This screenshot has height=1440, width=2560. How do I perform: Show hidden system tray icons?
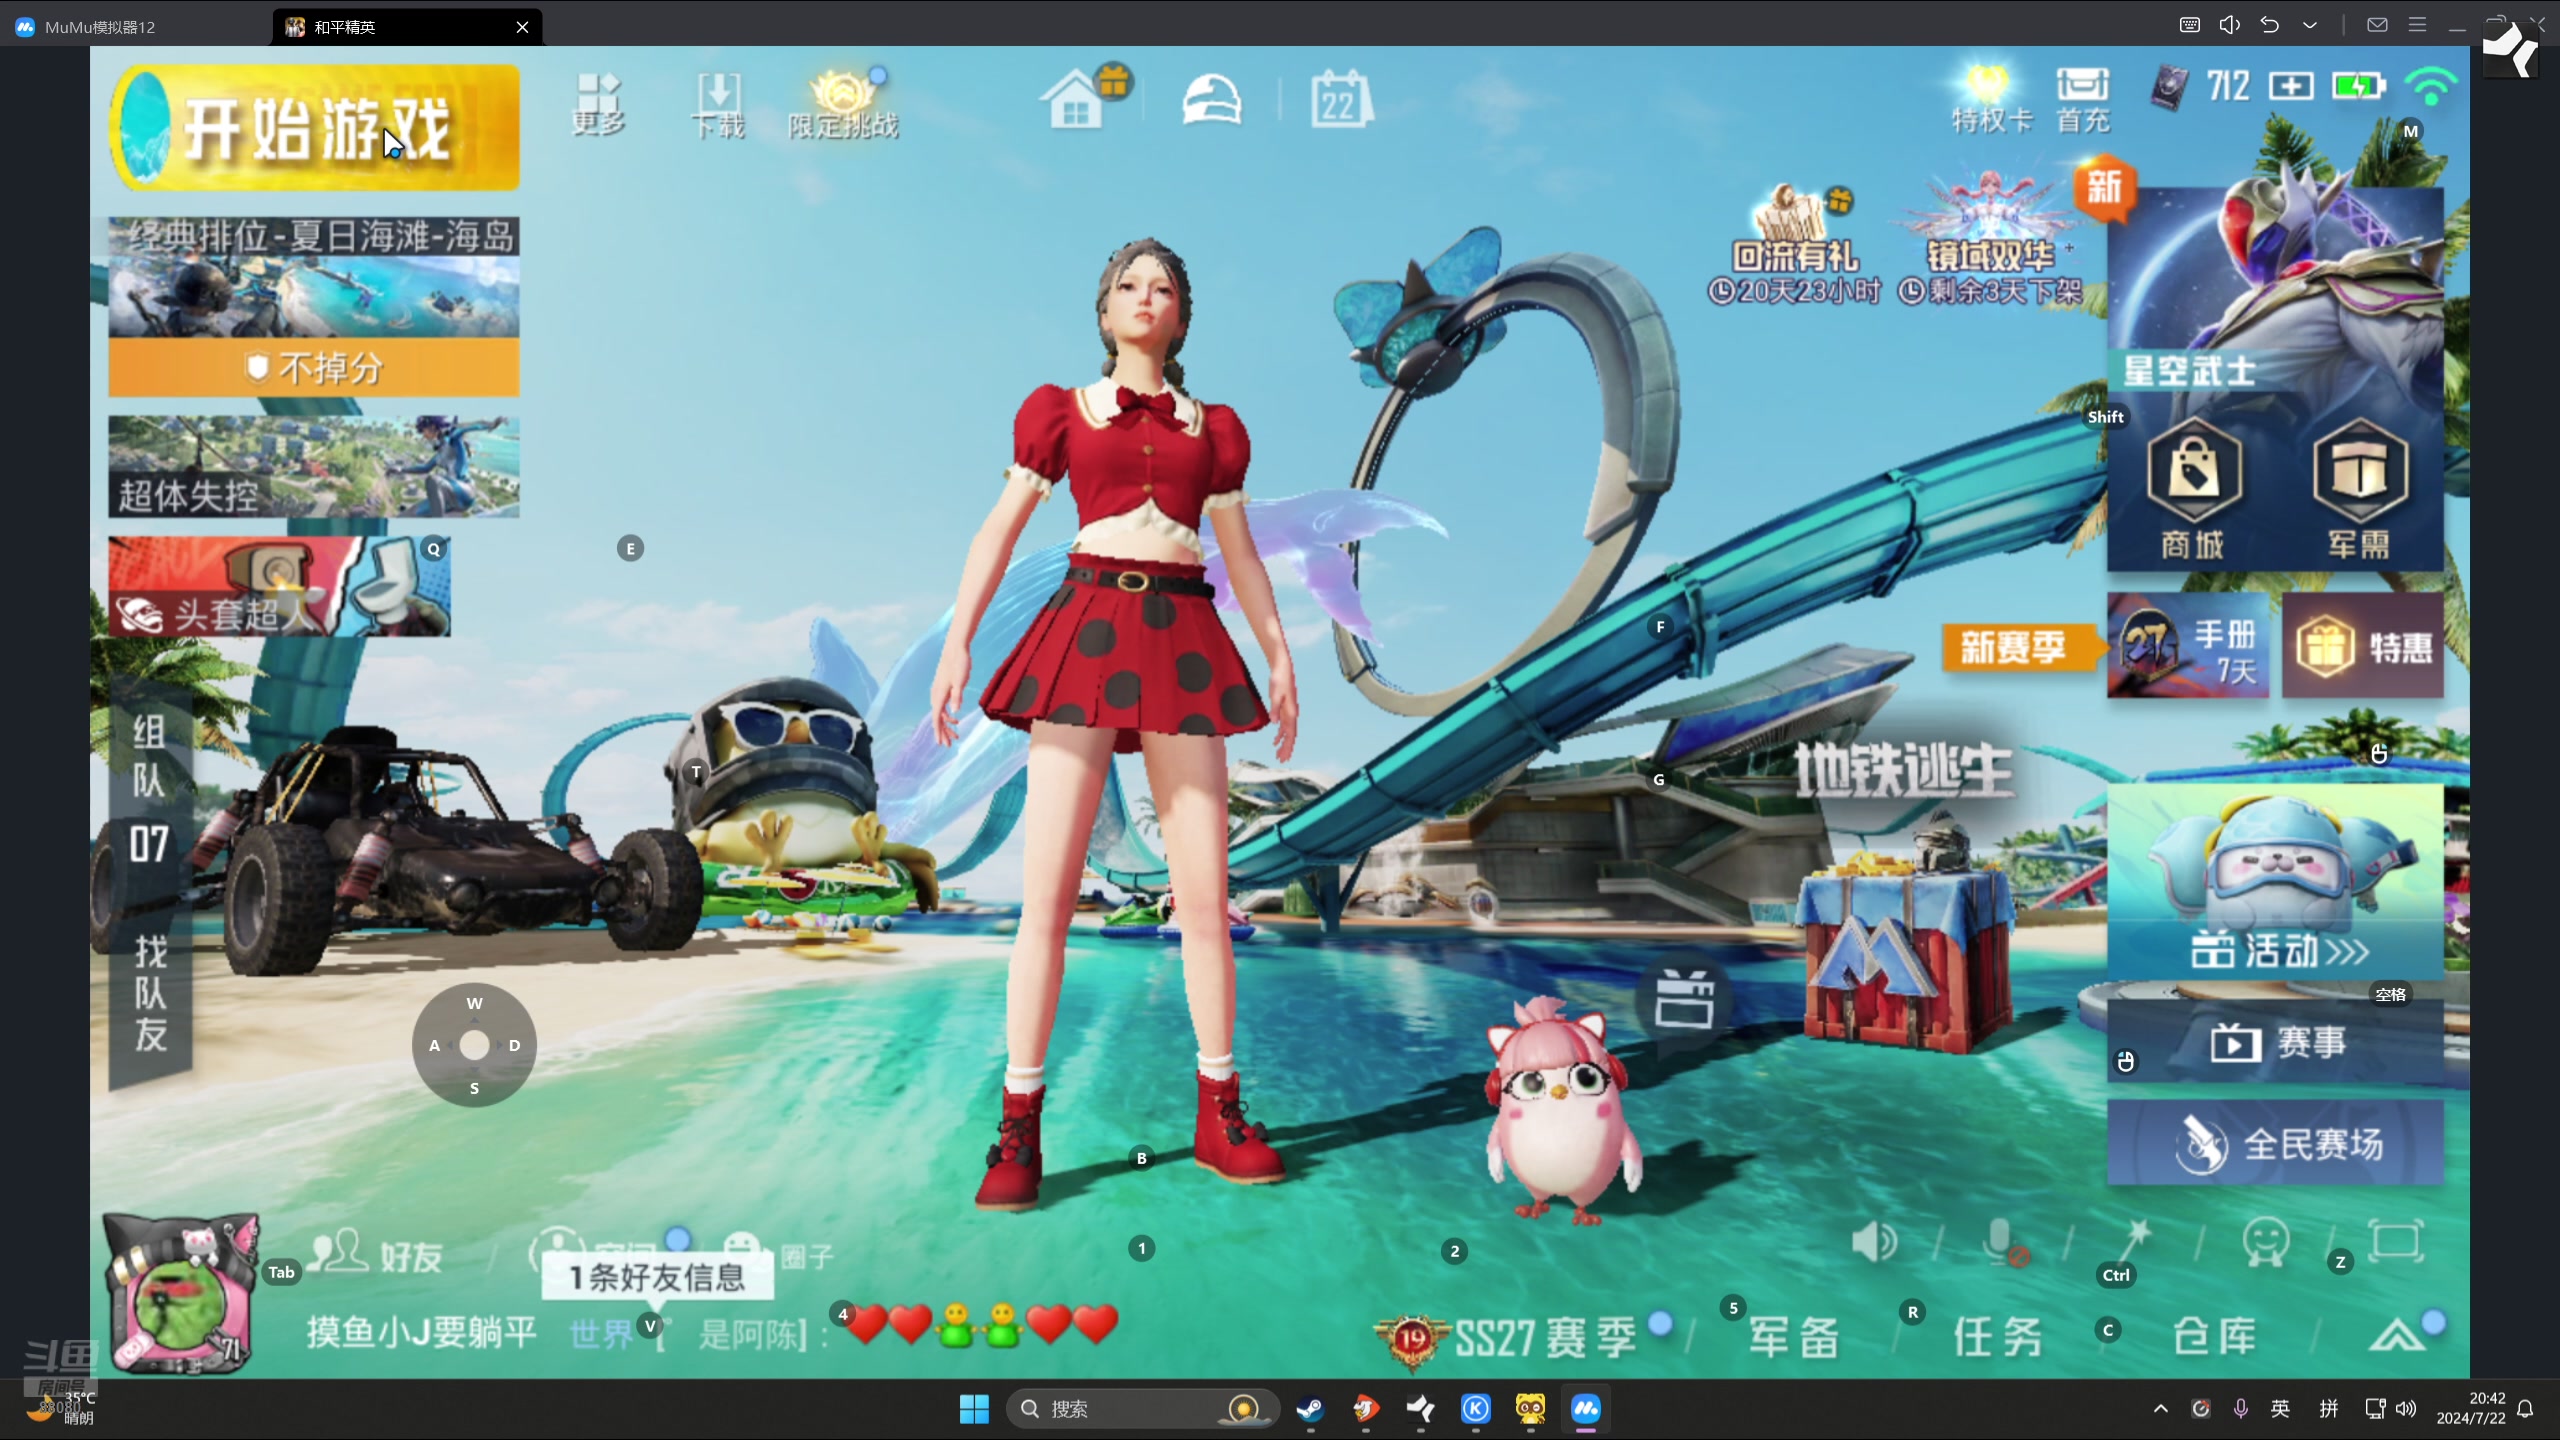tap(2161, 1409)
